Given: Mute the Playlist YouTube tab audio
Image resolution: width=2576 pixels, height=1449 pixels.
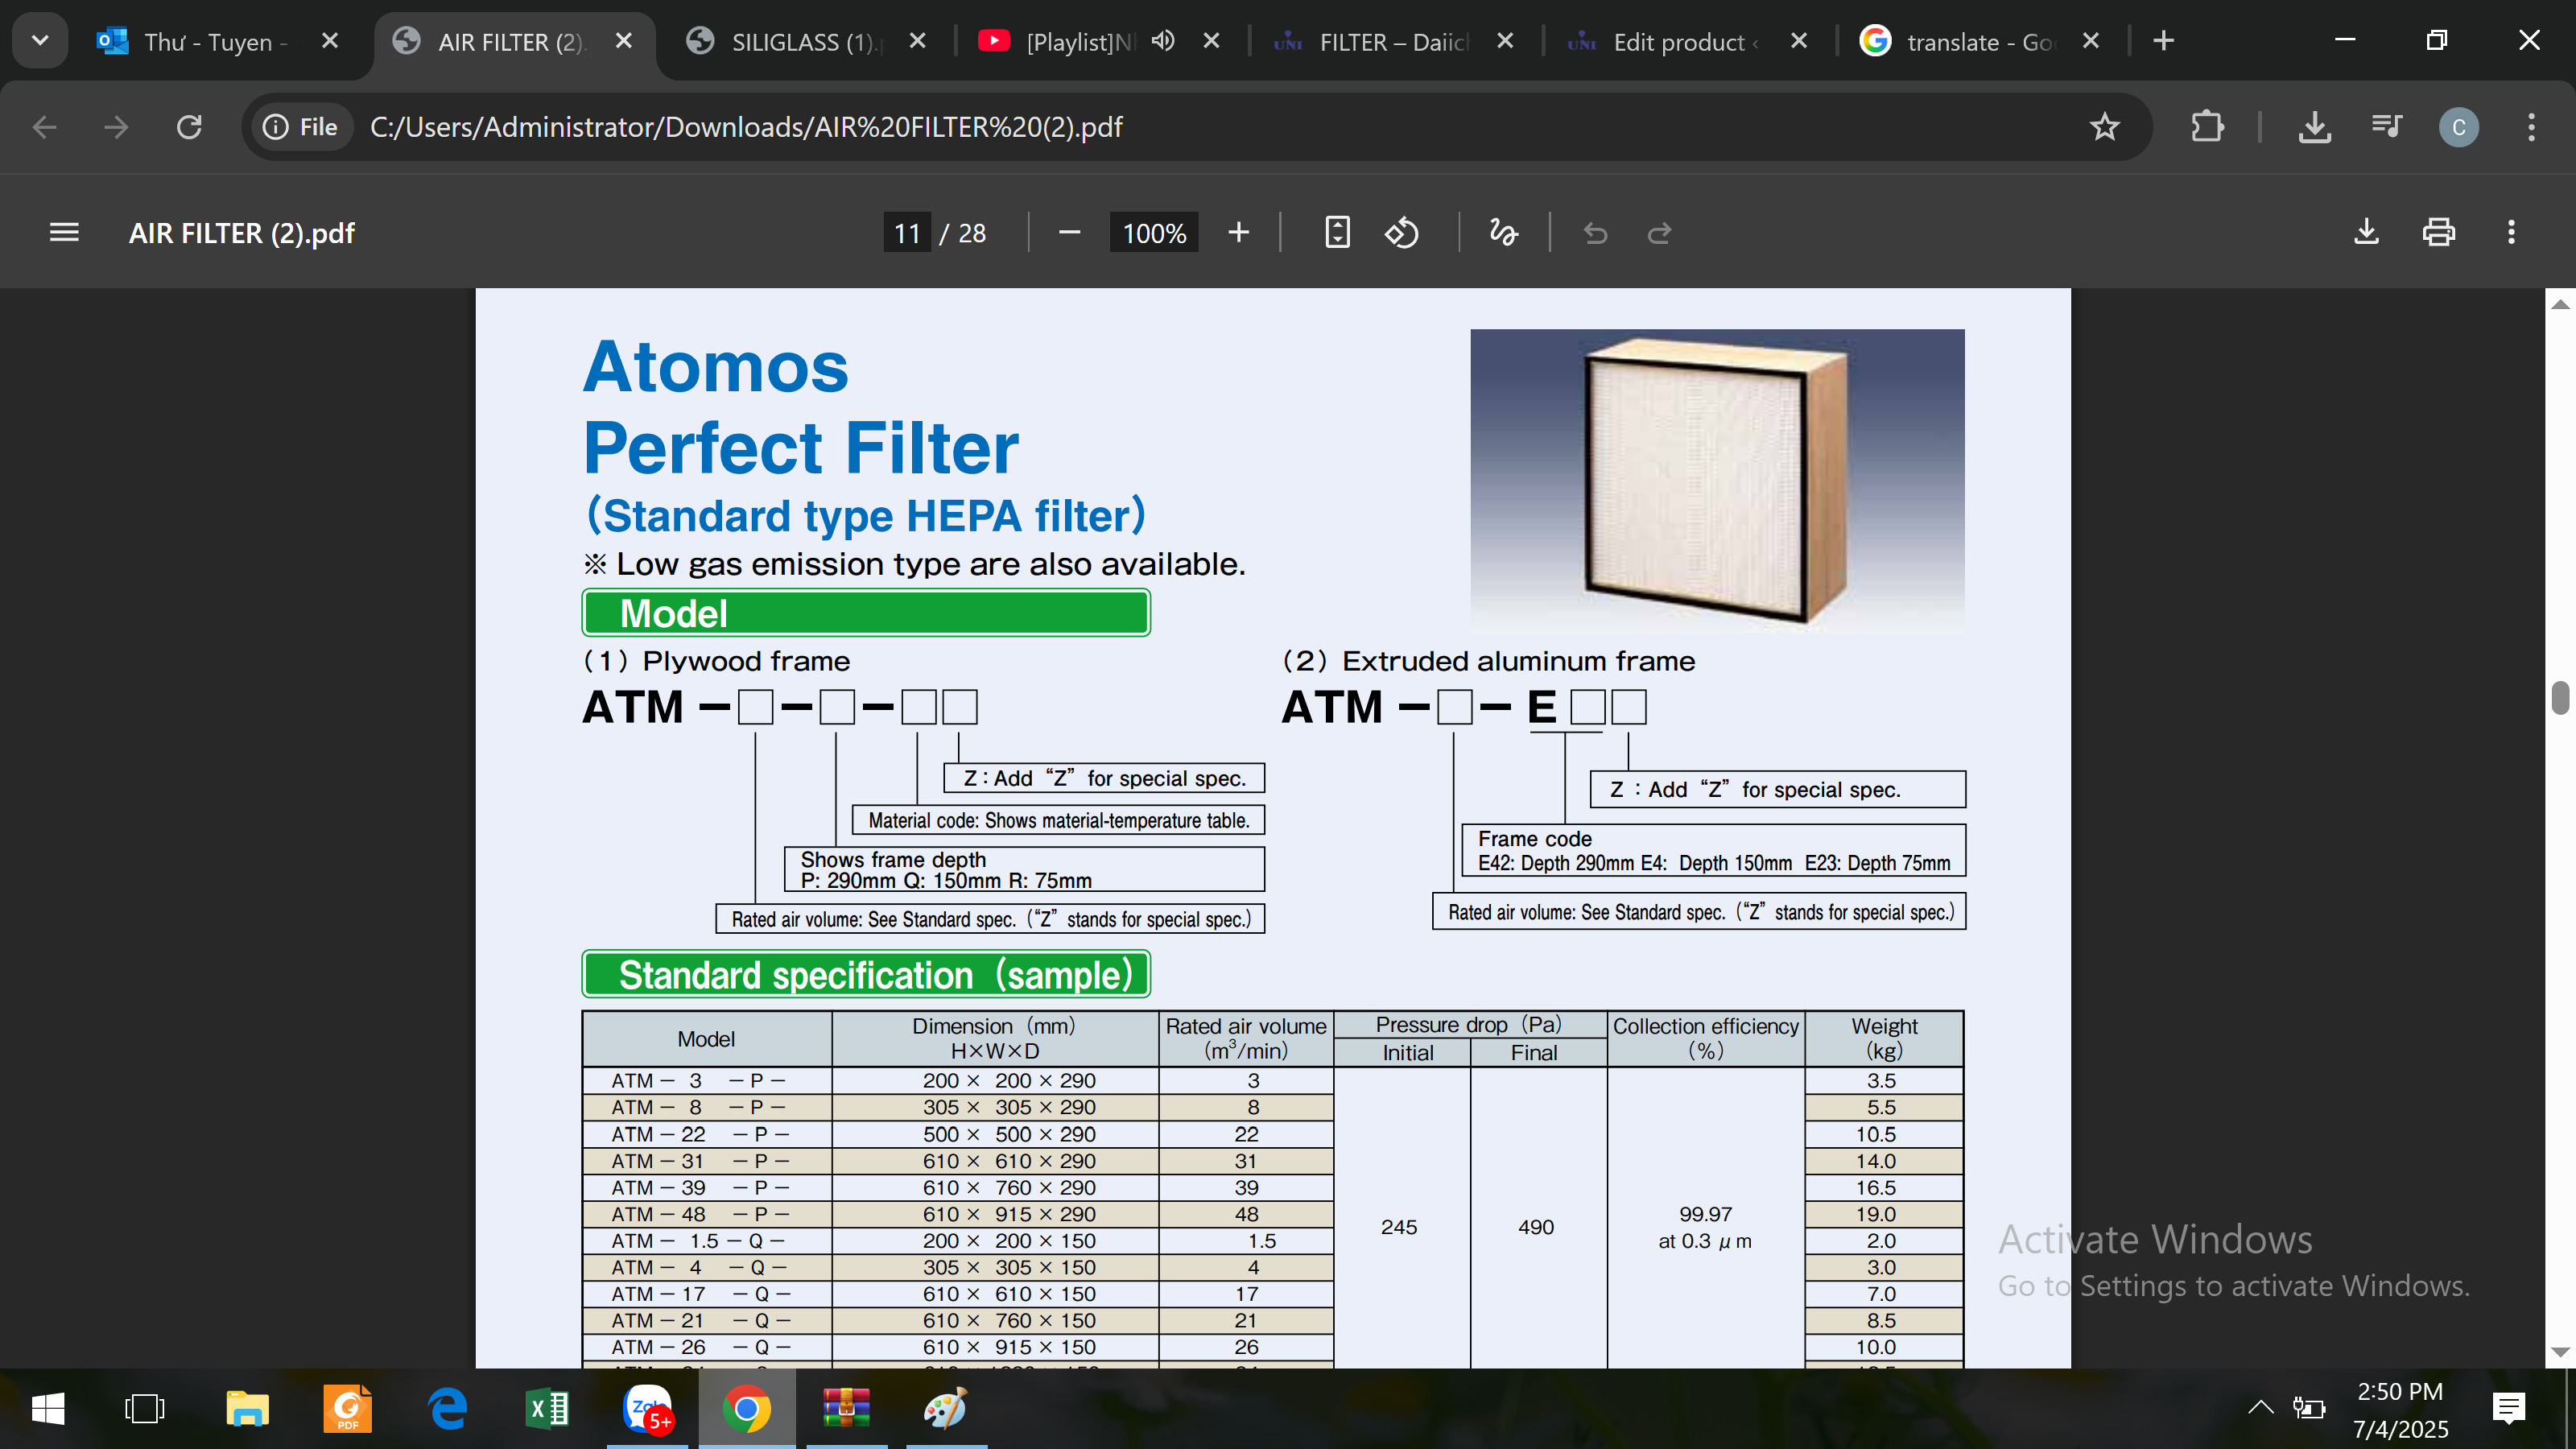Looking at the screenshot, I should tap(1162, 41).
